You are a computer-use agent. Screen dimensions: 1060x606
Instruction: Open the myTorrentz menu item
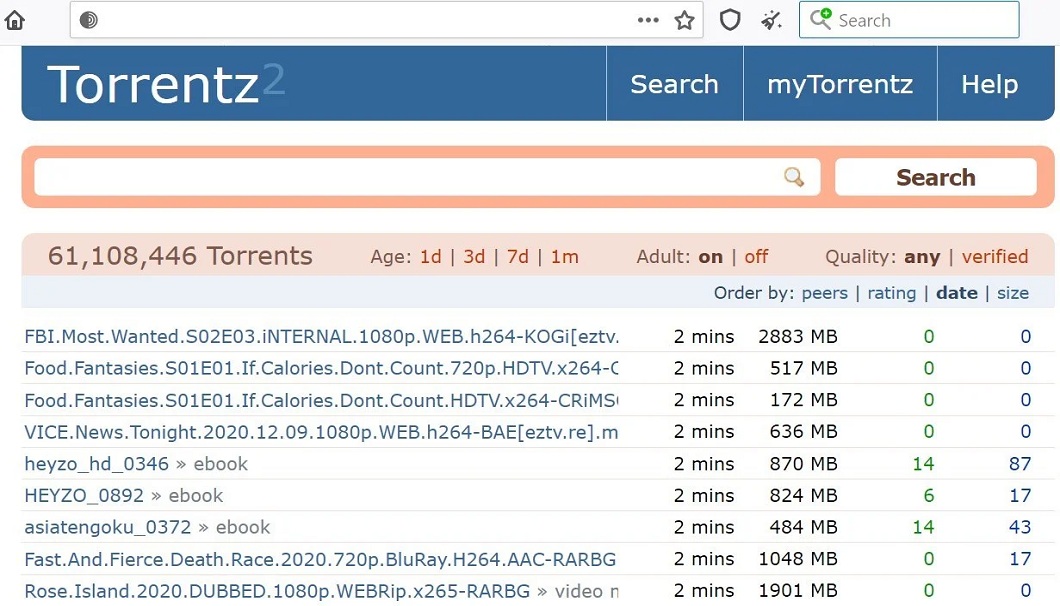(839, 84)
